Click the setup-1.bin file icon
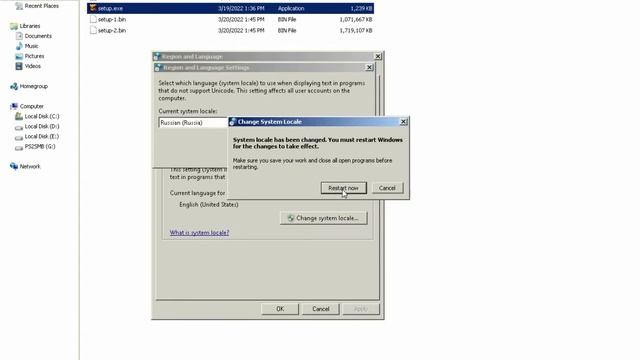 tap(93, 19)
